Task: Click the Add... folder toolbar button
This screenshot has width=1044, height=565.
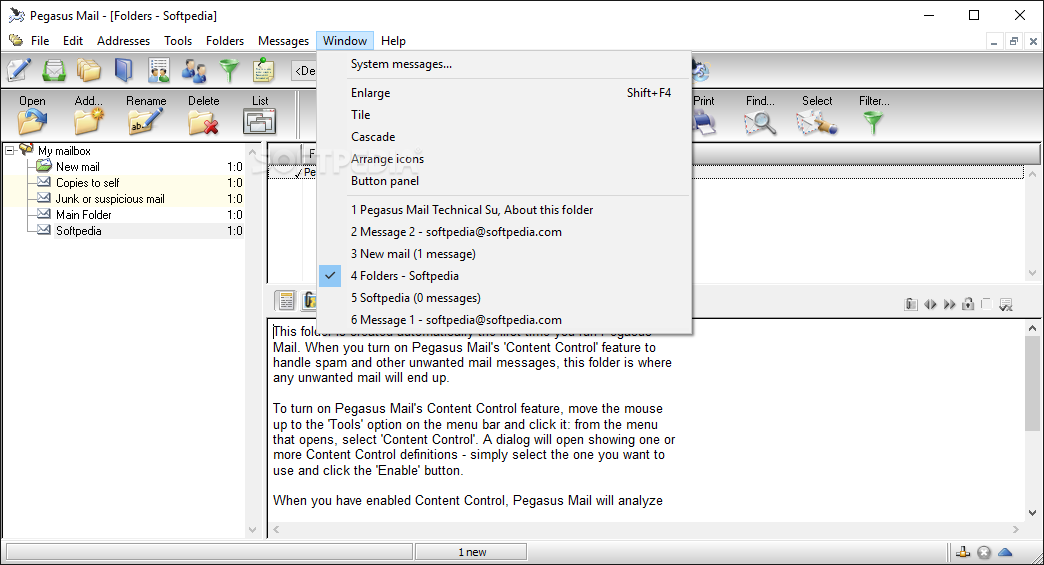Action: coord(89,114)
